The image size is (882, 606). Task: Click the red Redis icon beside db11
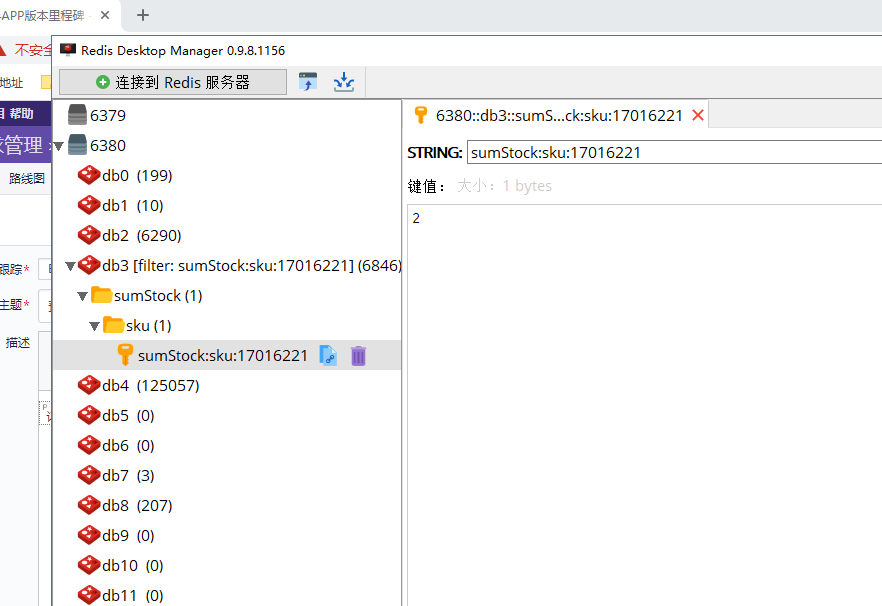(x=89, y=595)
